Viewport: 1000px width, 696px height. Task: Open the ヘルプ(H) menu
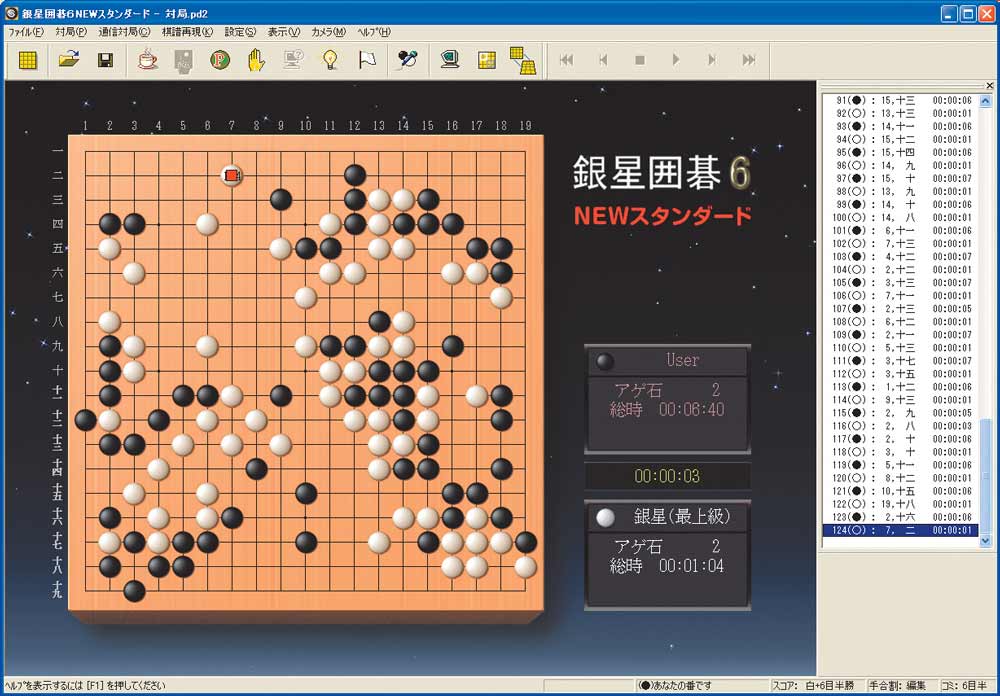point(374,32)
